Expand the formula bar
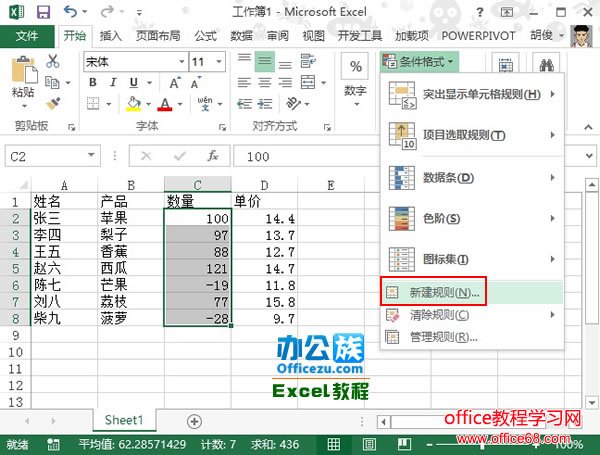The image size is (600, 455). (x=589, y=156)
